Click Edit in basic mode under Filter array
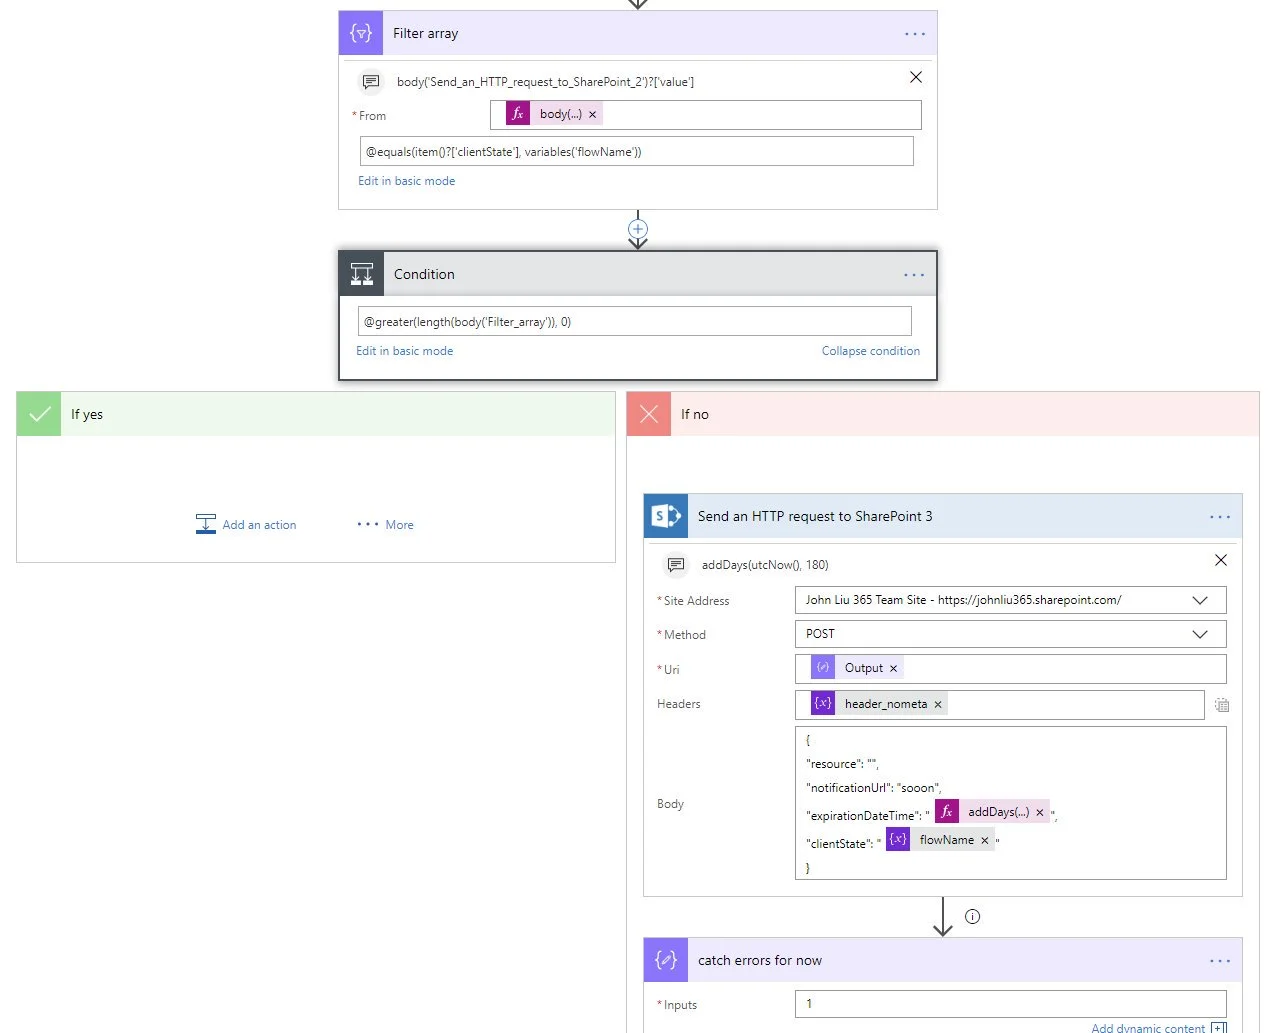The image size is (1274, 1033). [x=406, y=181]
